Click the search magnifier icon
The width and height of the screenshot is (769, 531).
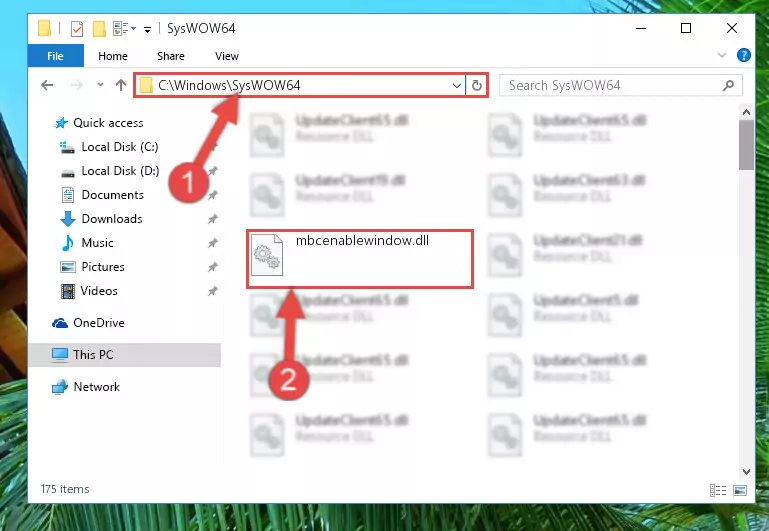[728, 85]
